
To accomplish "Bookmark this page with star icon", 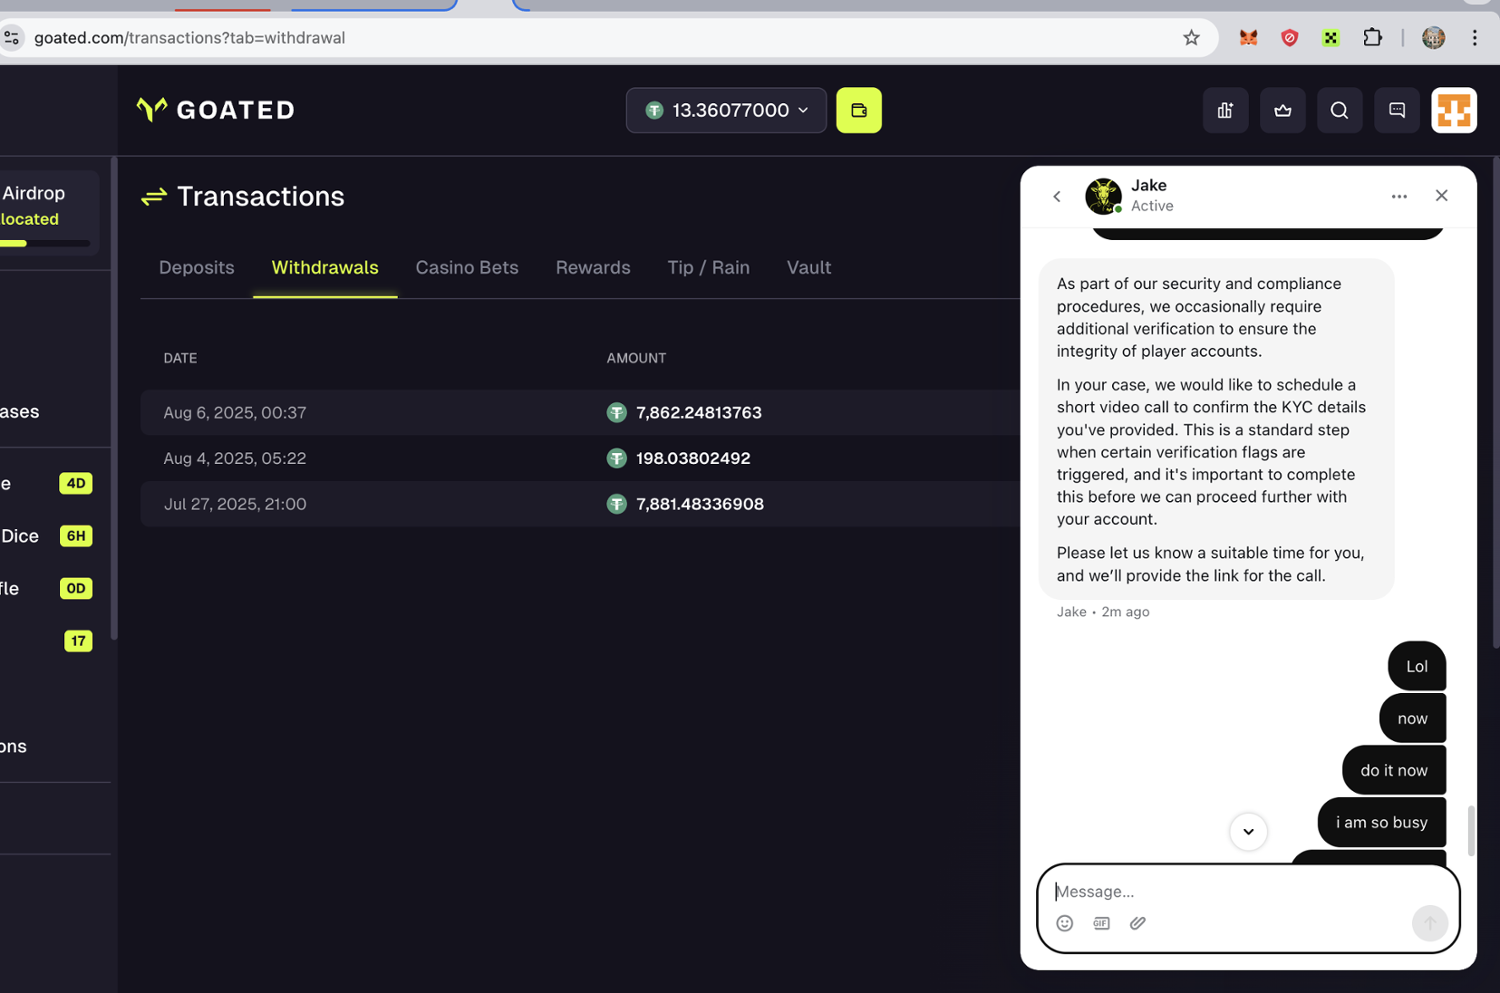I will coord(1191,38).
